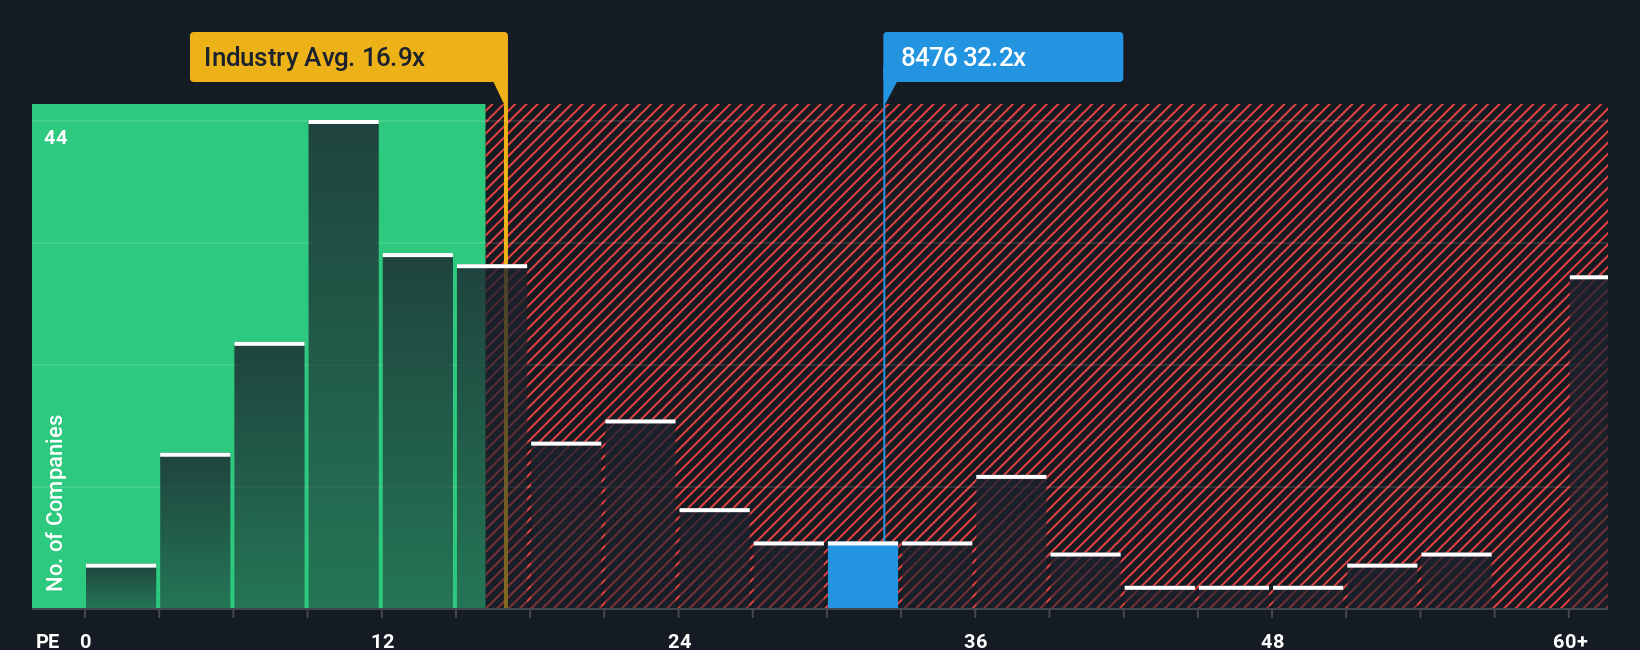Click the 8476 32.2x blue label
1640x650 pixels.
click(1002, 57)
